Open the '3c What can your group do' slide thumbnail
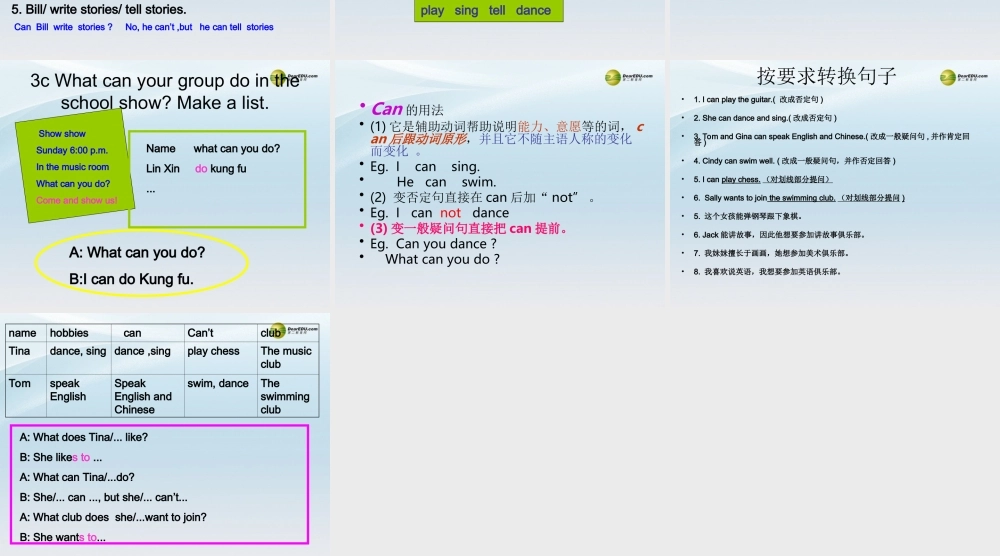Screen dimensions: 1000x556 click(165, 184)
